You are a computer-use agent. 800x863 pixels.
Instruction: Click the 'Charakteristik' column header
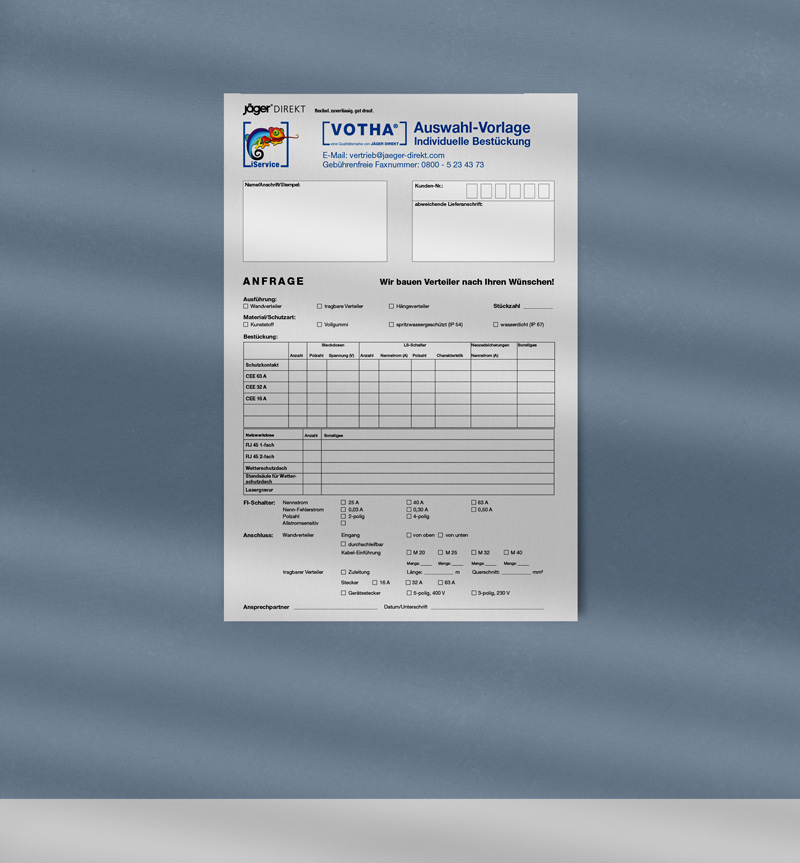point(450,356)
